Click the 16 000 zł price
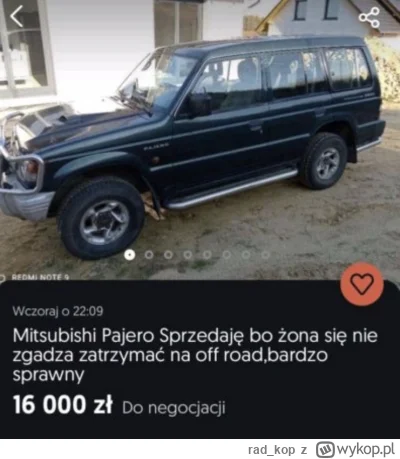 tap(63, 405)
